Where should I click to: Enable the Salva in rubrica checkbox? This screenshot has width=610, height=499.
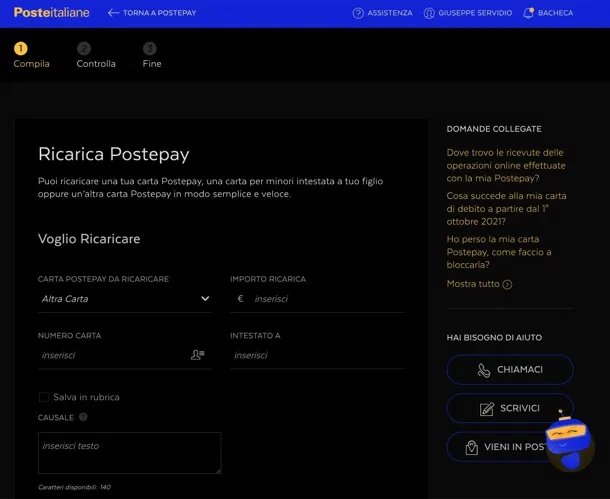pyautogui.click(x=44, y=397)
